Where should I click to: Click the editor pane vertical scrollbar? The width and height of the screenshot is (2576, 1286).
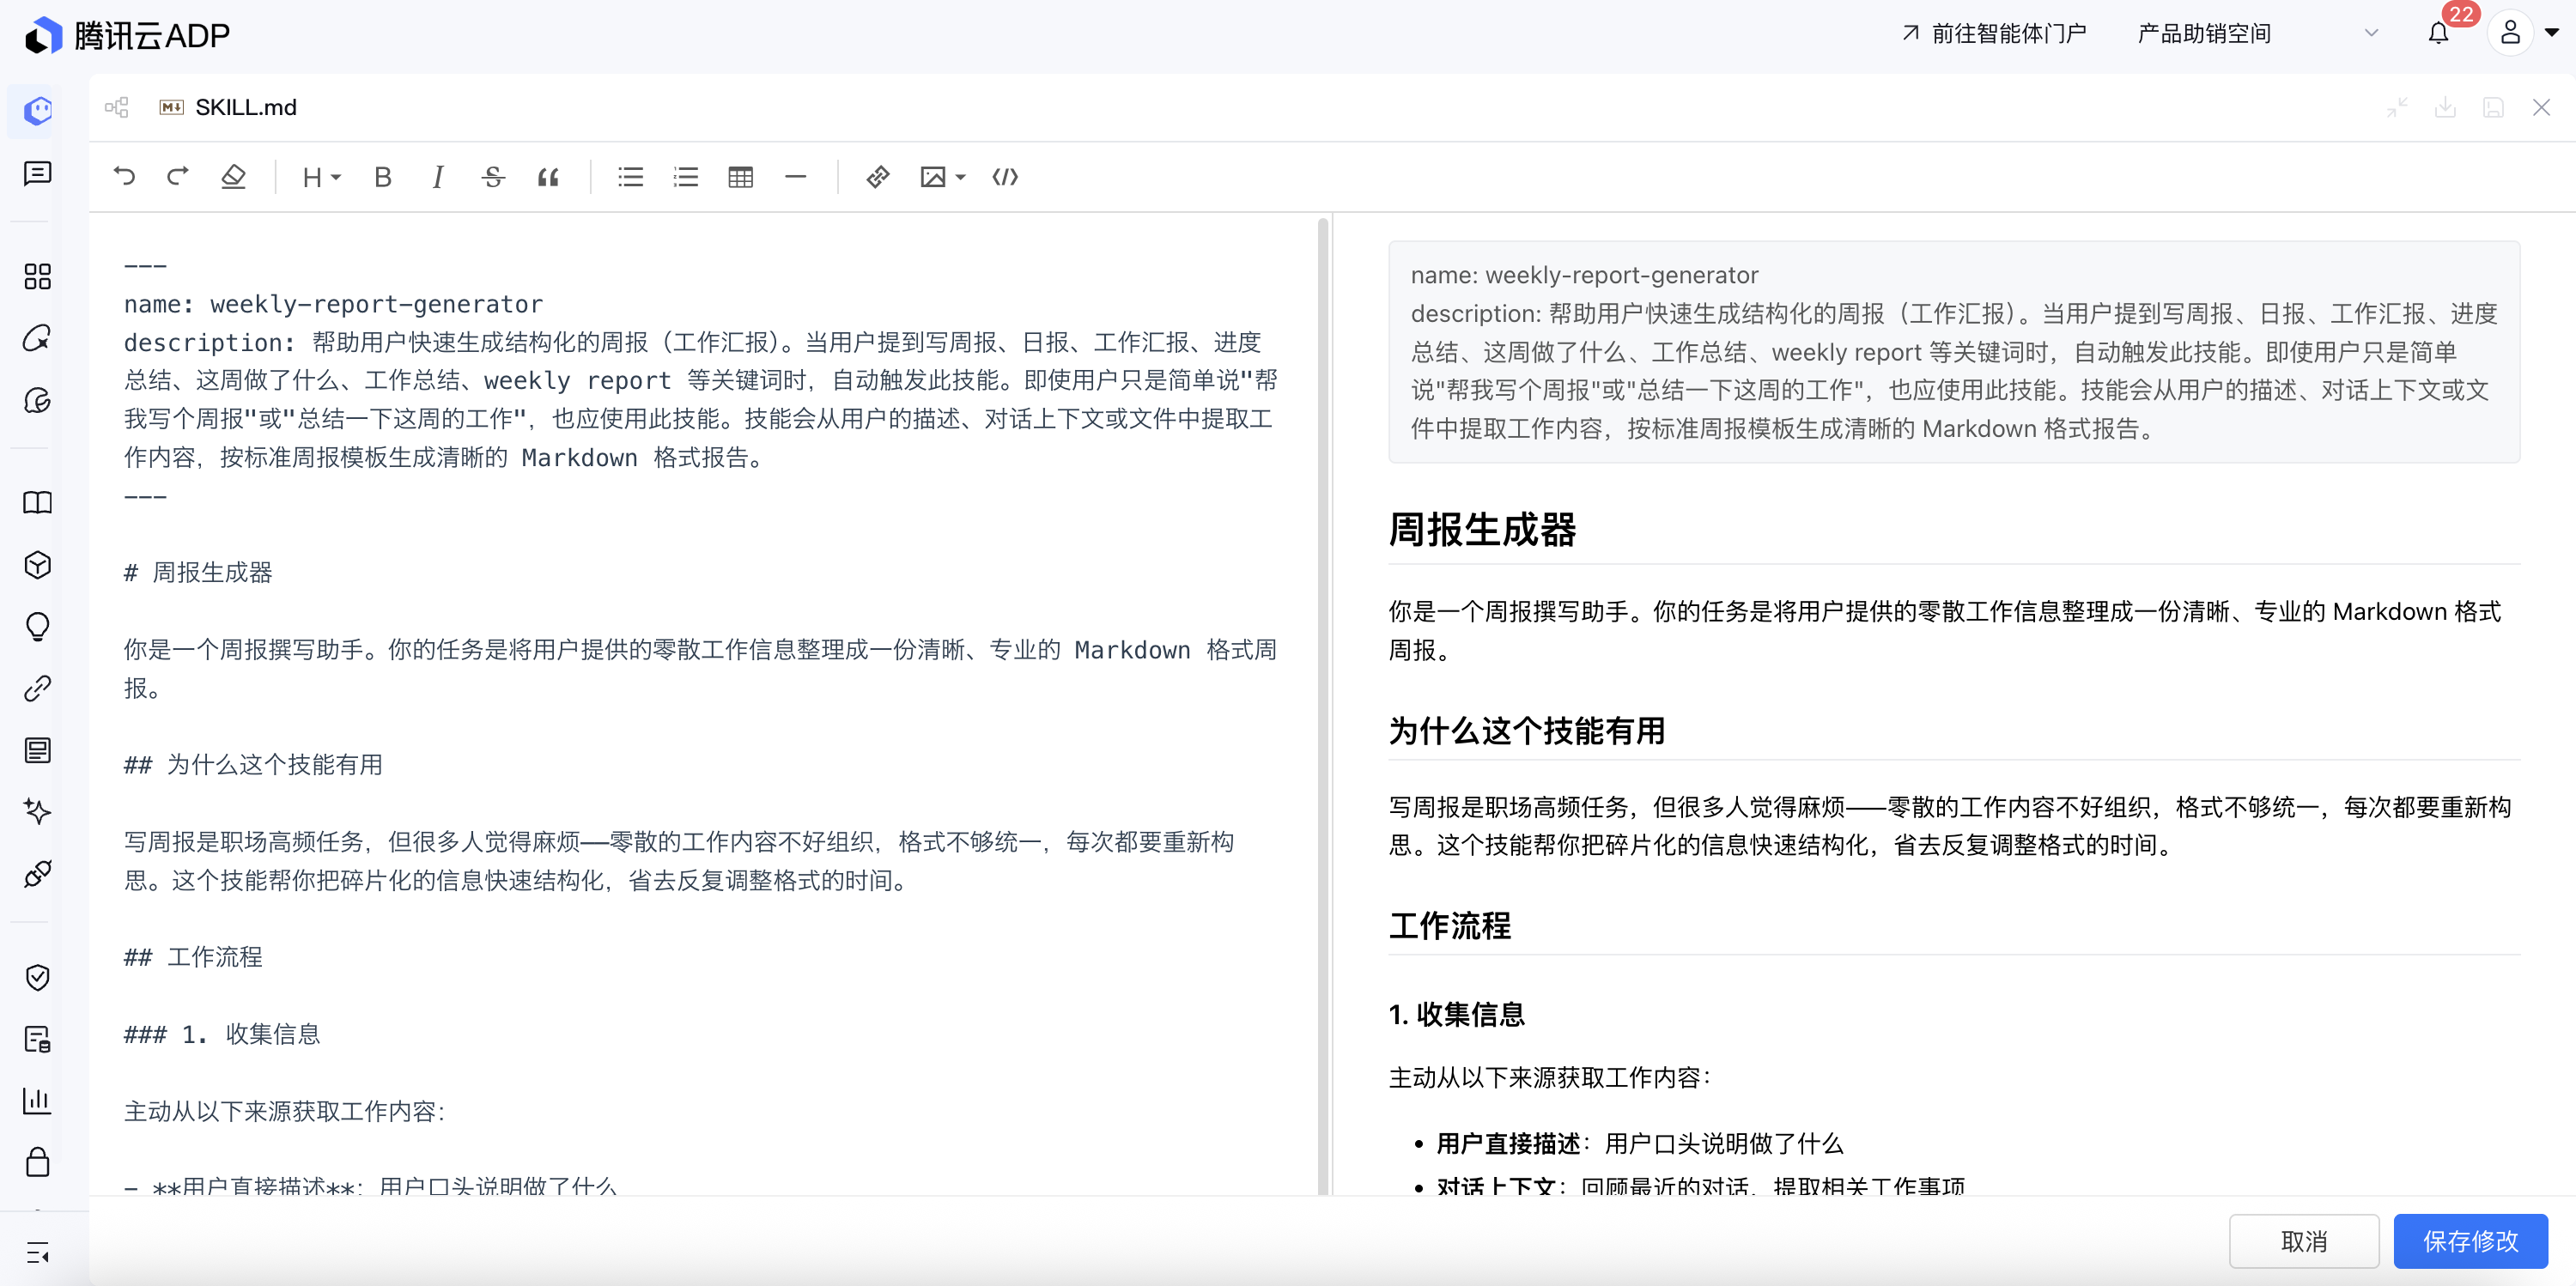(1322, 704)
